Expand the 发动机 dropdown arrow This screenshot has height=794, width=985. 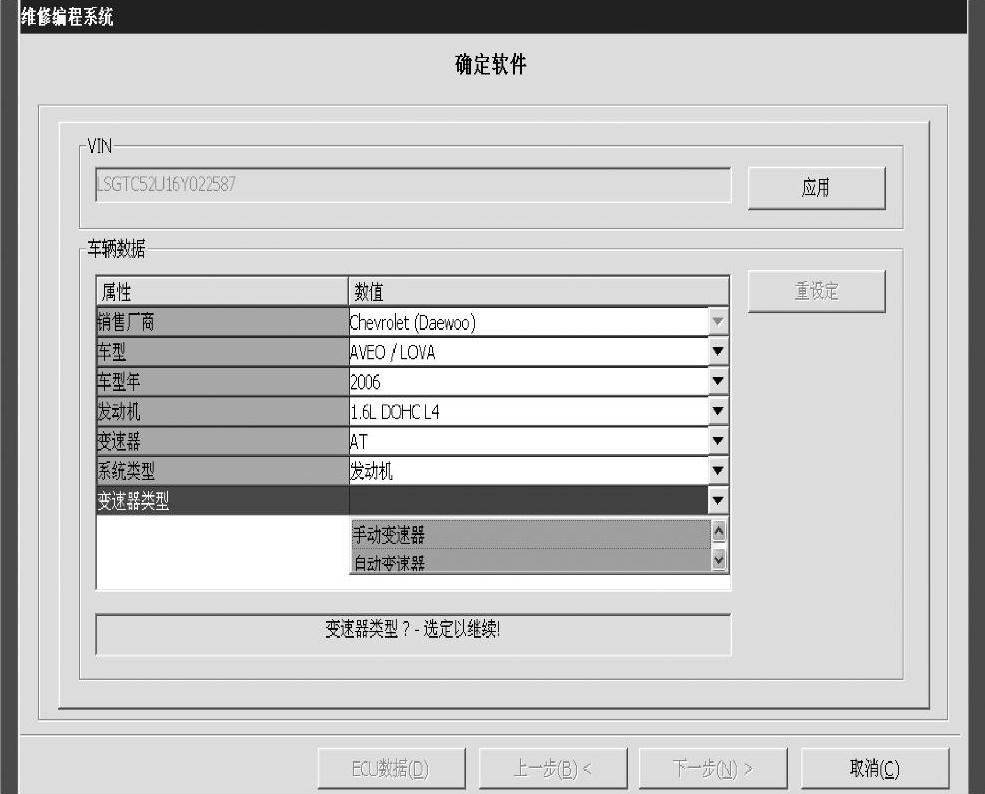click(x=718, y=410)
